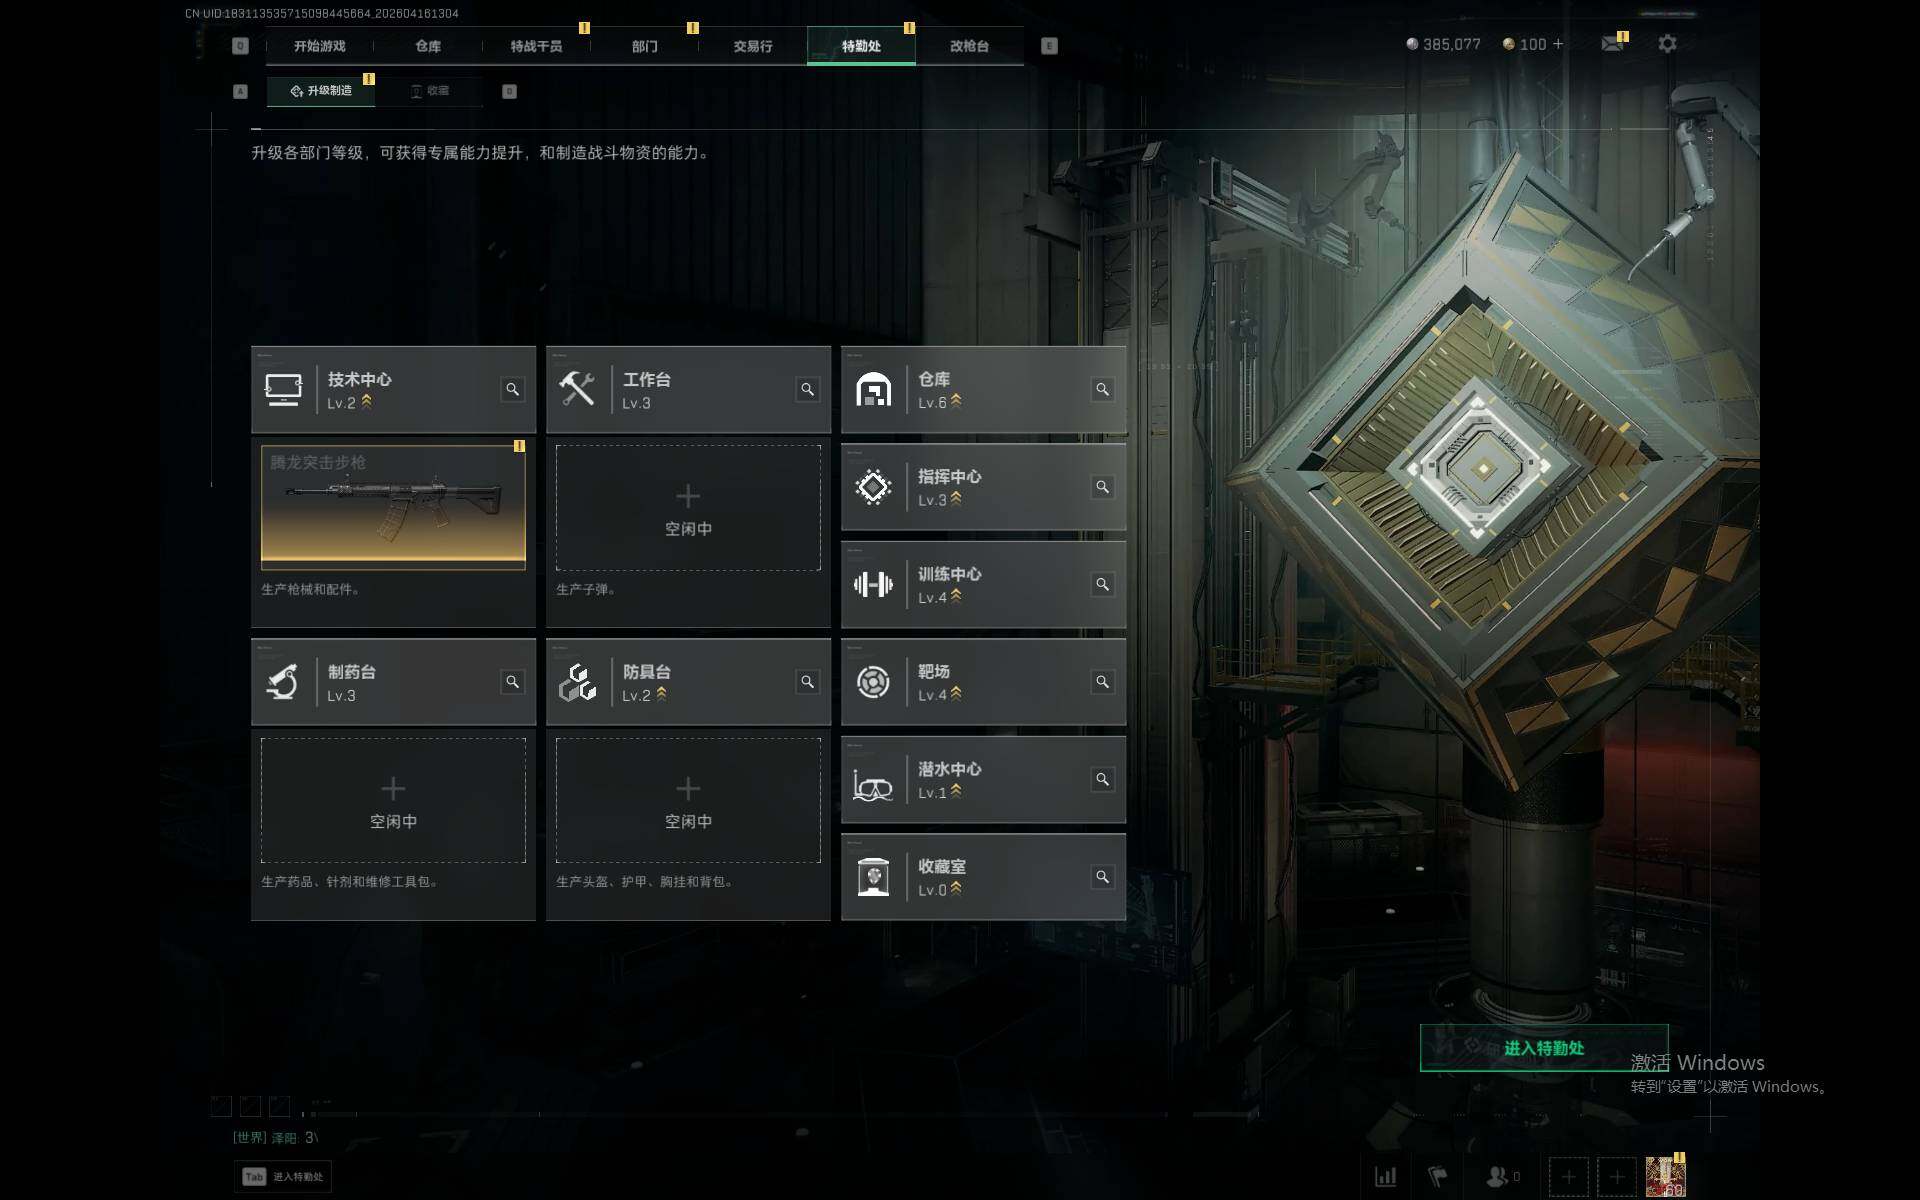Click magnifier on 收藏室 card
The image size is (1920, 1200).
coord(1102,876)
